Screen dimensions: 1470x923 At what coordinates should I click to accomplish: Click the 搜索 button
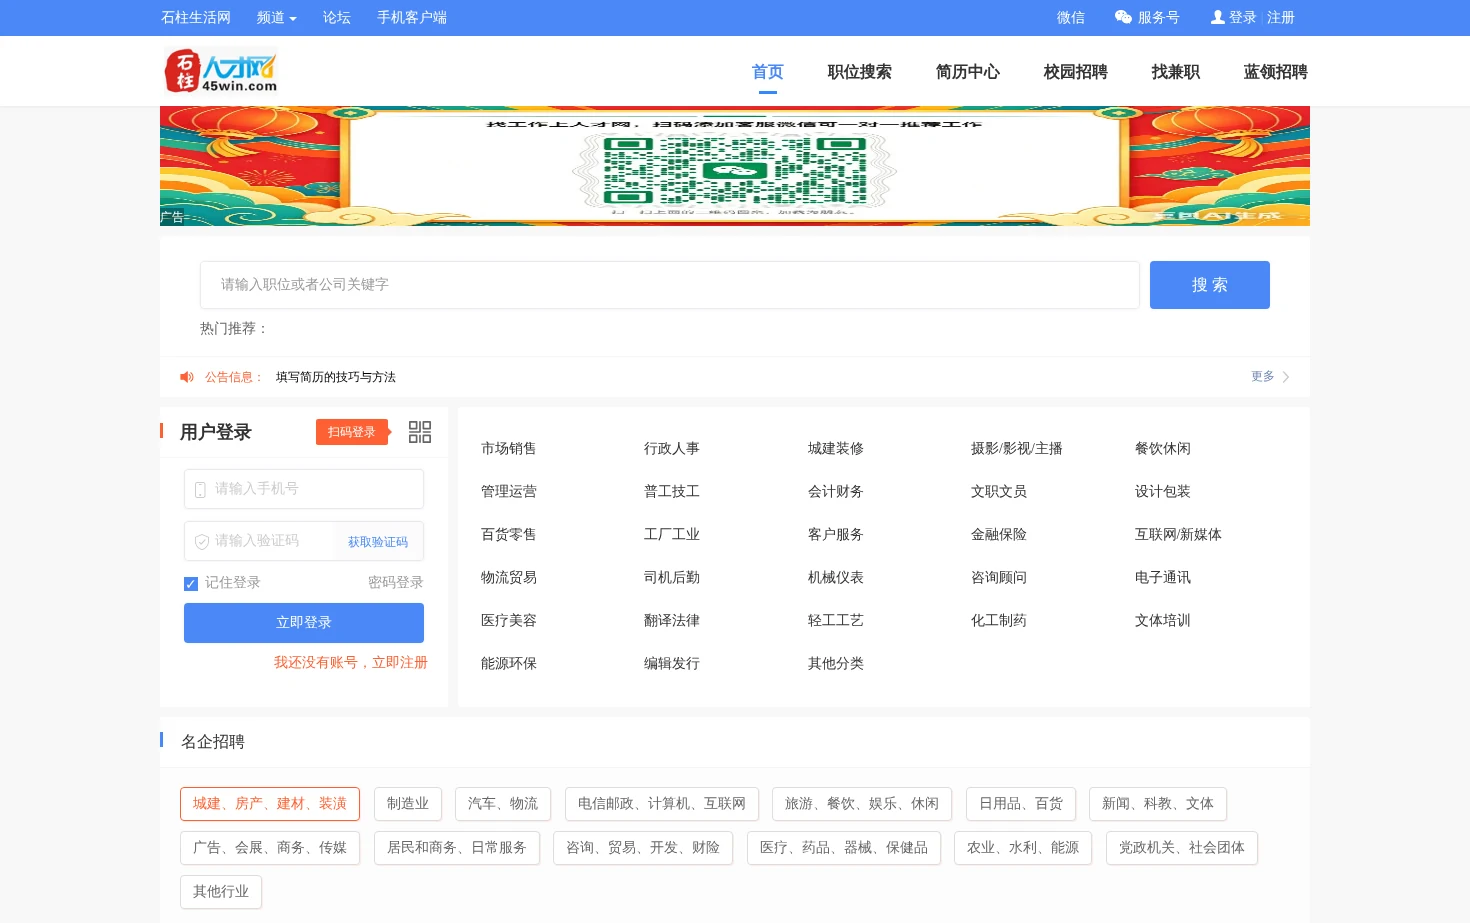pyautogui.click(x=1209, y=285)
